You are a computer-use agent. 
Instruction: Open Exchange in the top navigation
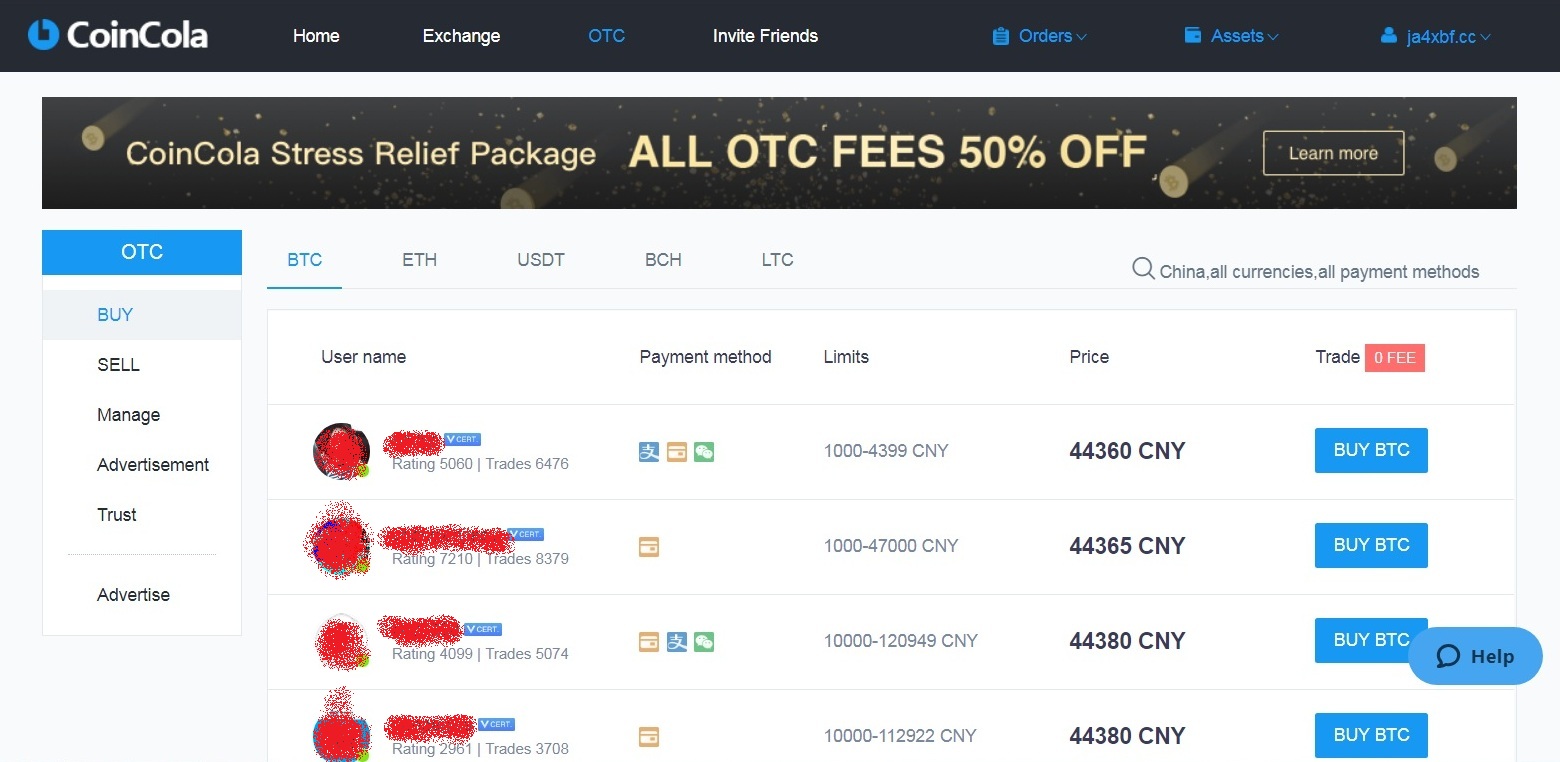coord(461,36)
